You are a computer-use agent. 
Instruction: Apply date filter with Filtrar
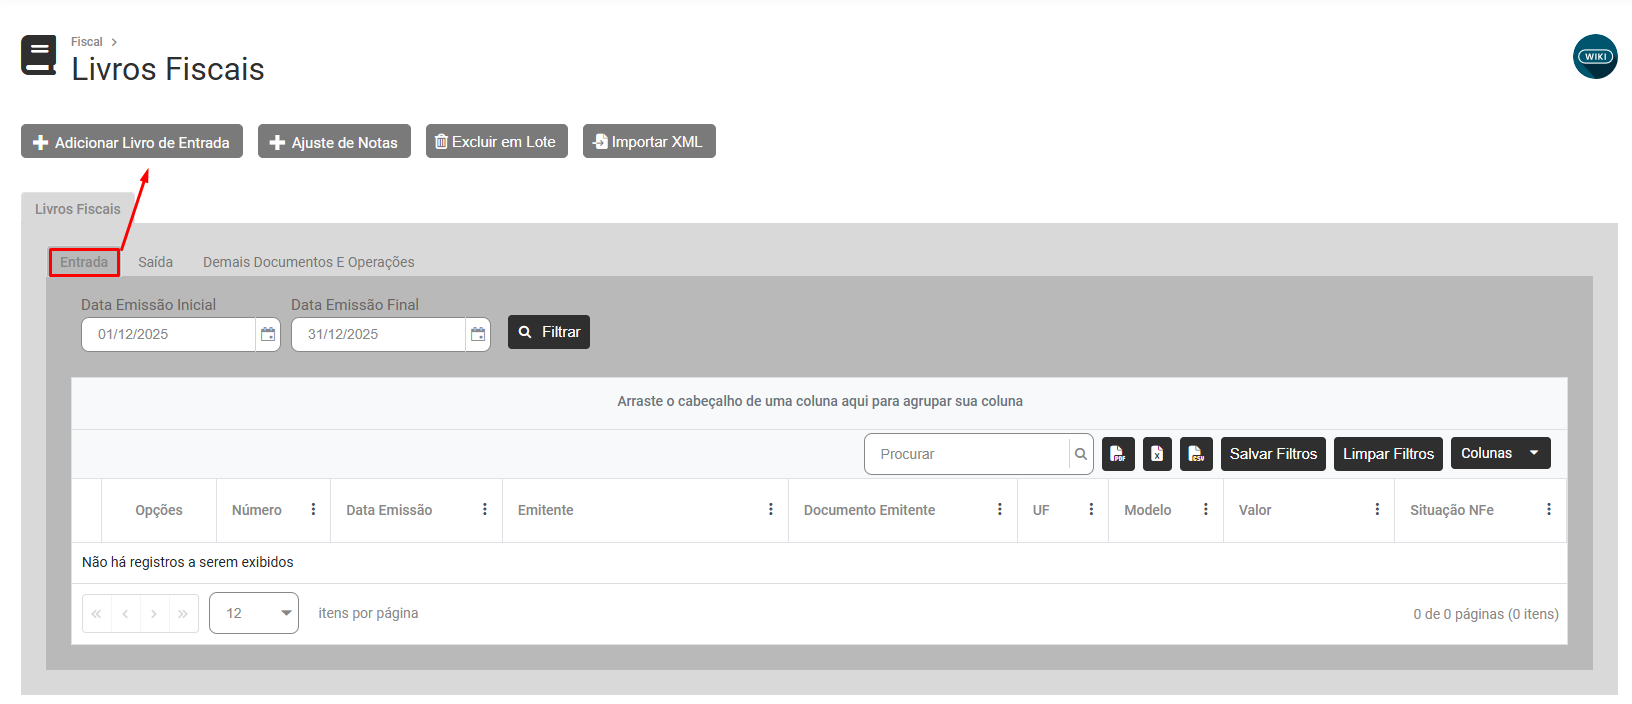(549, 332)
